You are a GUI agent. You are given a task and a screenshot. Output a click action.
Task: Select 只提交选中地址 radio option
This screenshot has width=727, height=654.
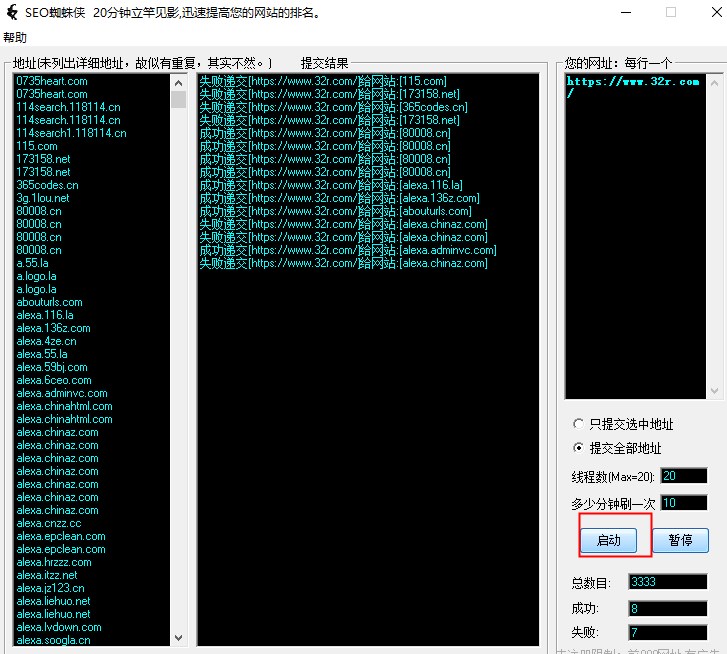click(623, 424)
